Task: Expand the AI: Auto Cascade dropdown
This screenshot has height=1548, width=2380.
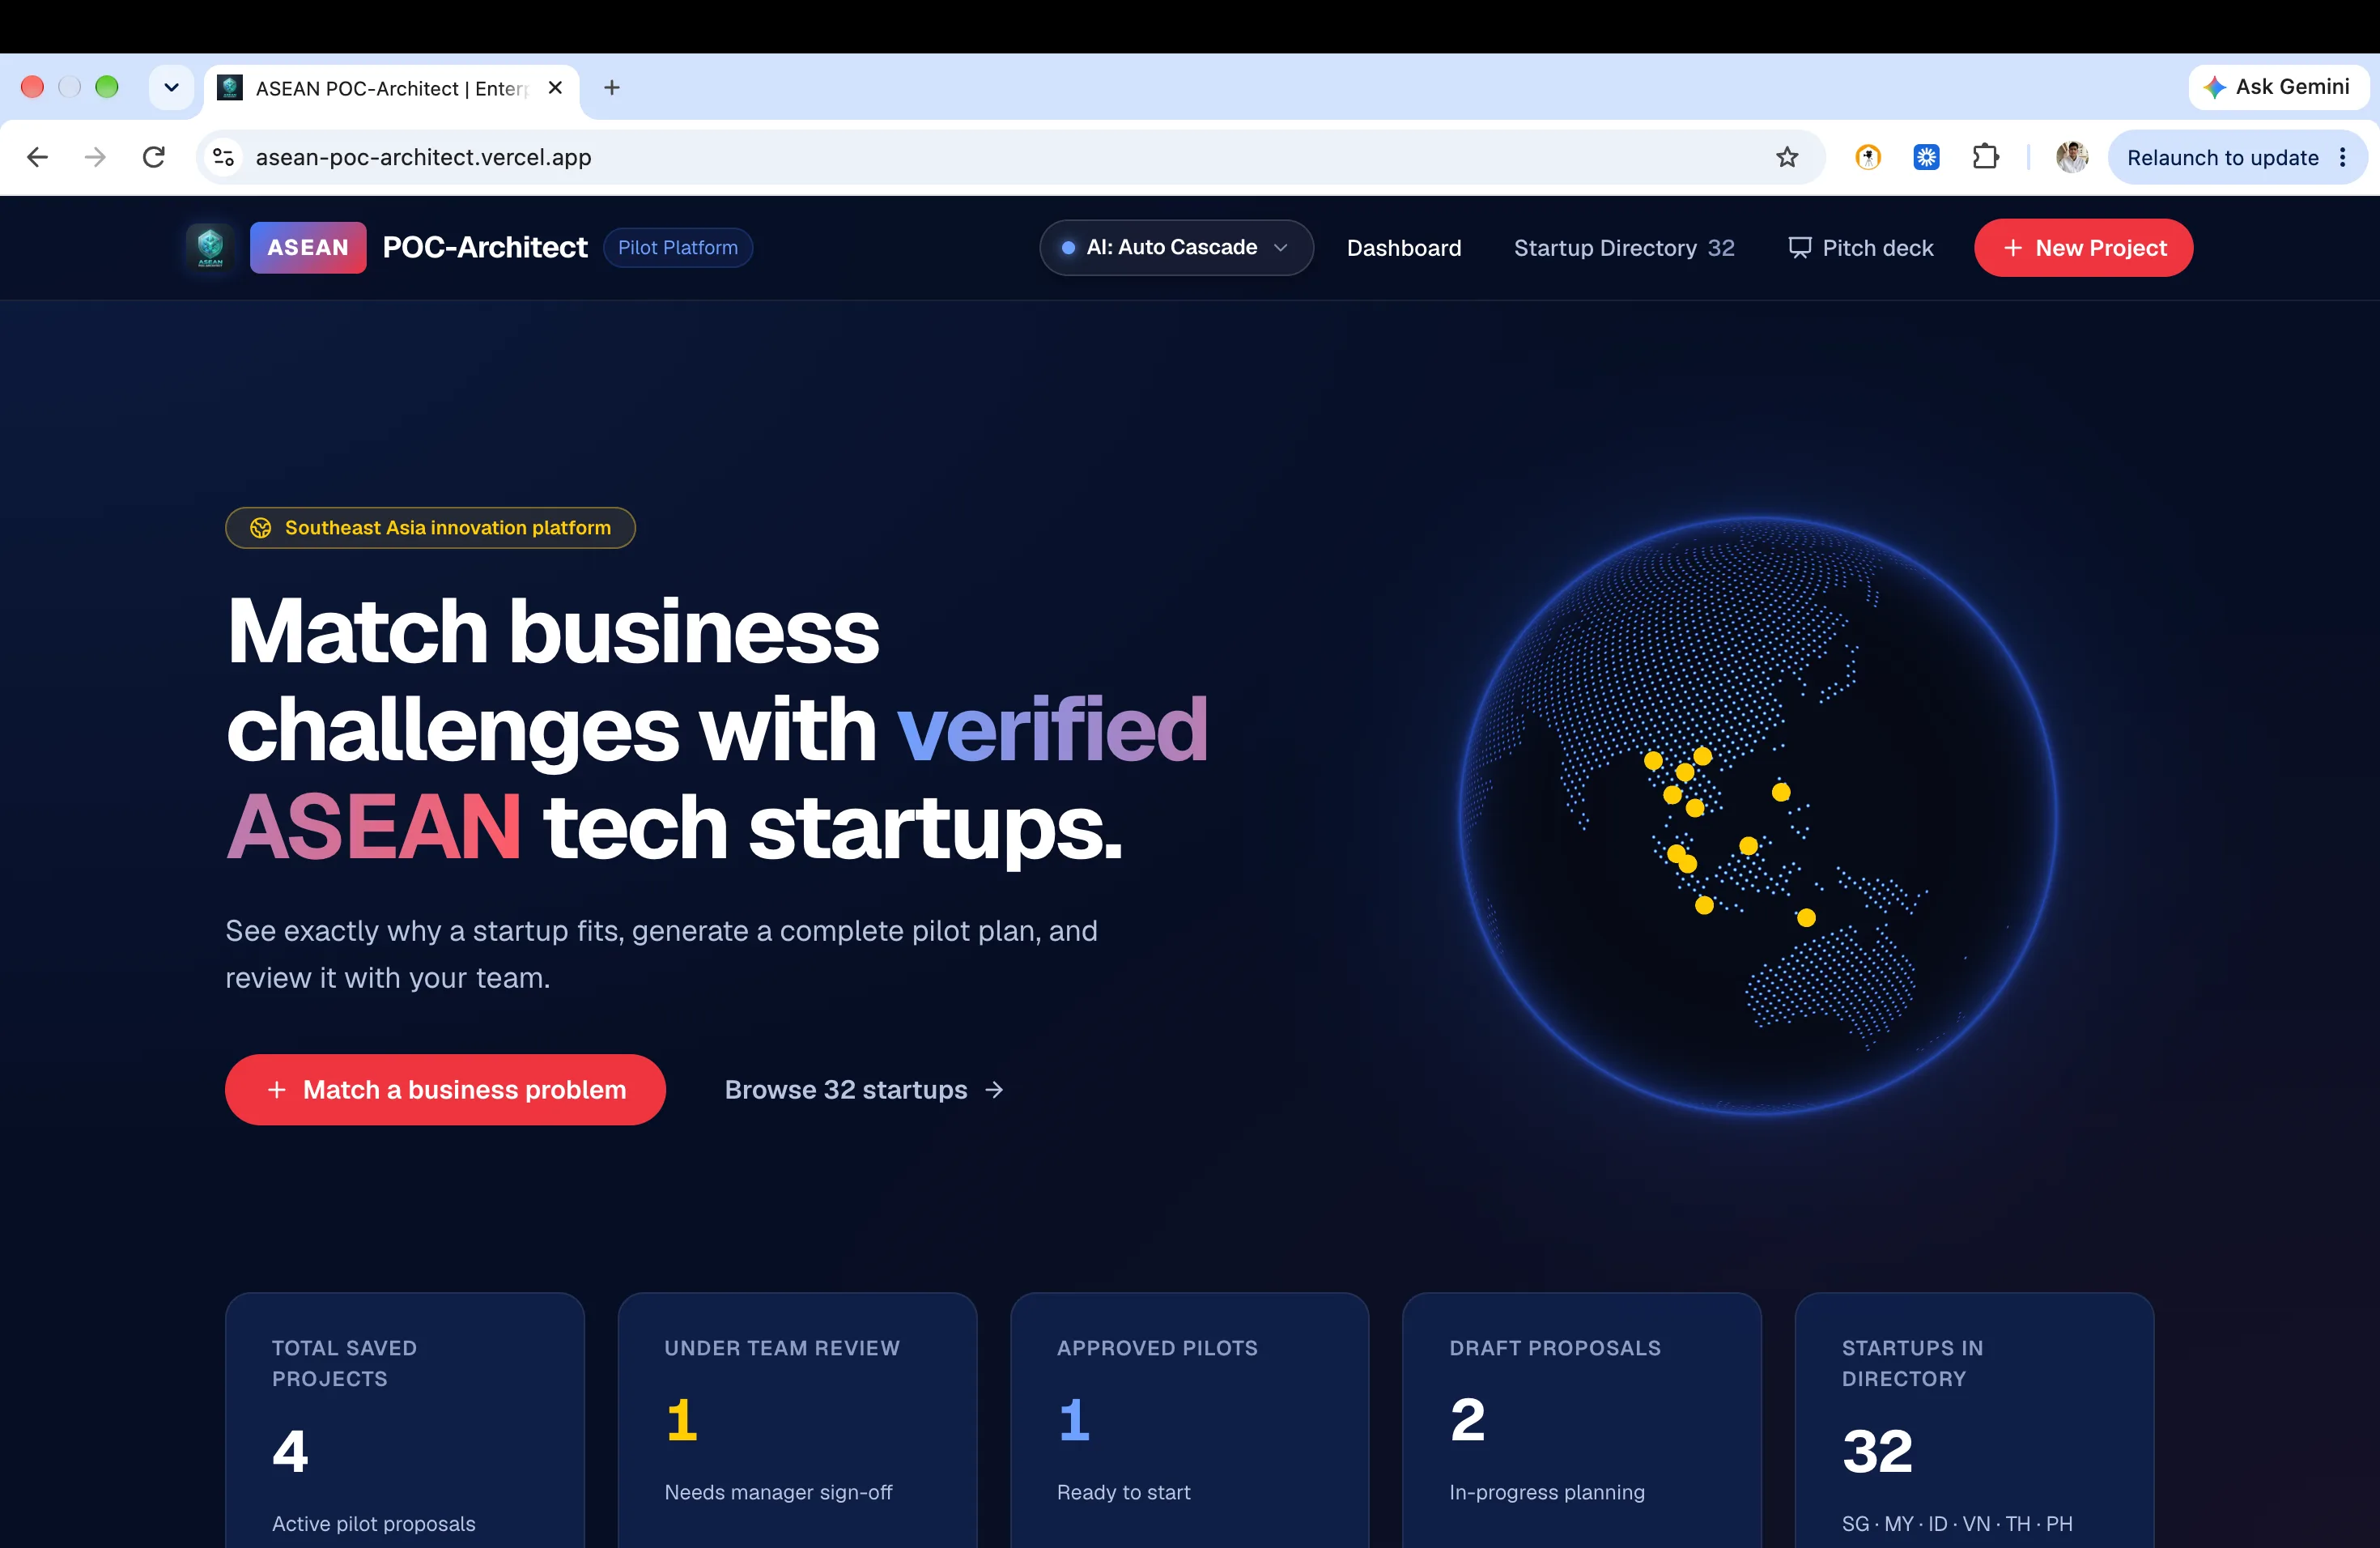Action: click(1176, 248)
